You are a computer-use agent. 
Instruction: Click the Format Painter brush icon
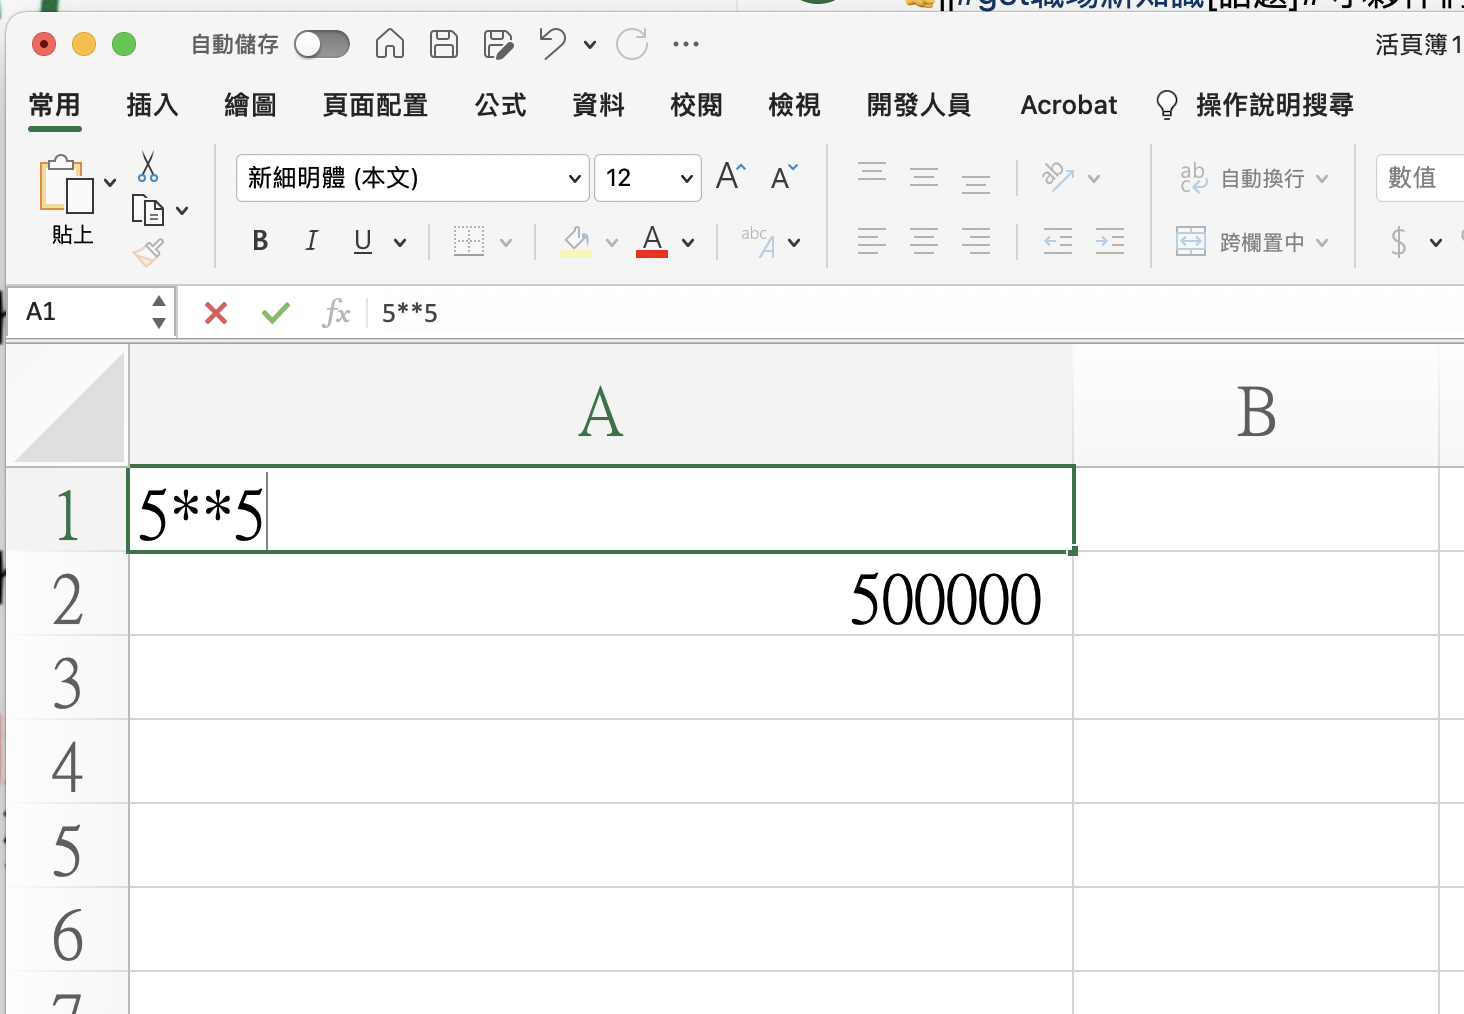click(x=148, y=253)
